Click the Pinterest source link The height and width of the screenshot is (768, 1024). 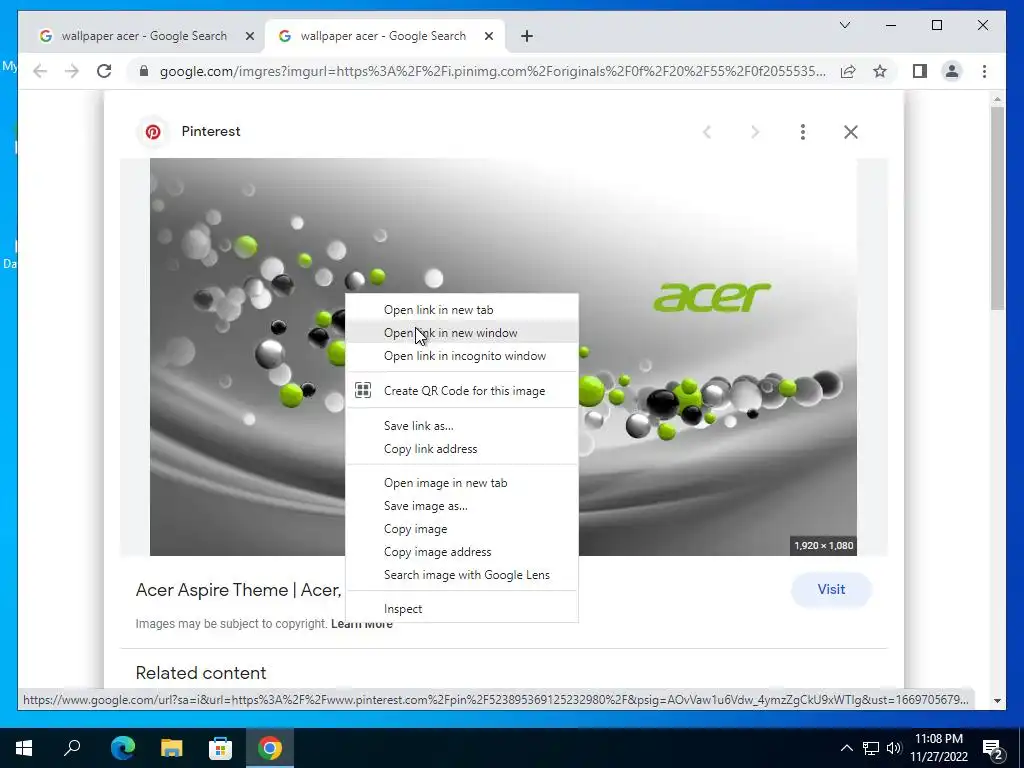(x=211, y=131)
